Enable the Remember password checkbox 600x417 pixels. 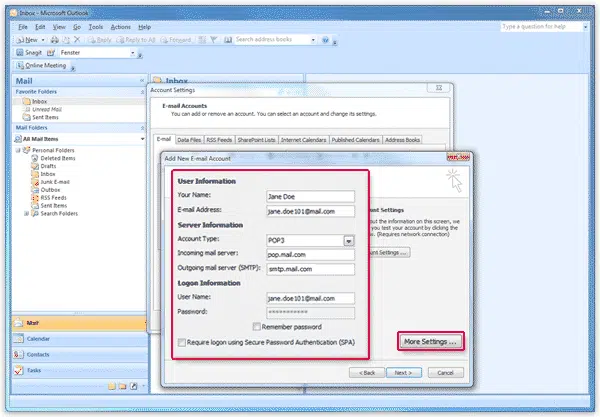click(x=258, y=327)
